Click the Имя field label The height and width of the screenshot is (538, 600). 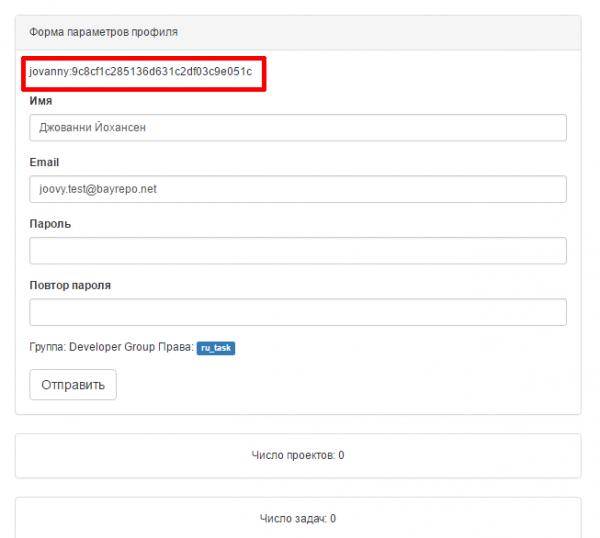[41, 101]
